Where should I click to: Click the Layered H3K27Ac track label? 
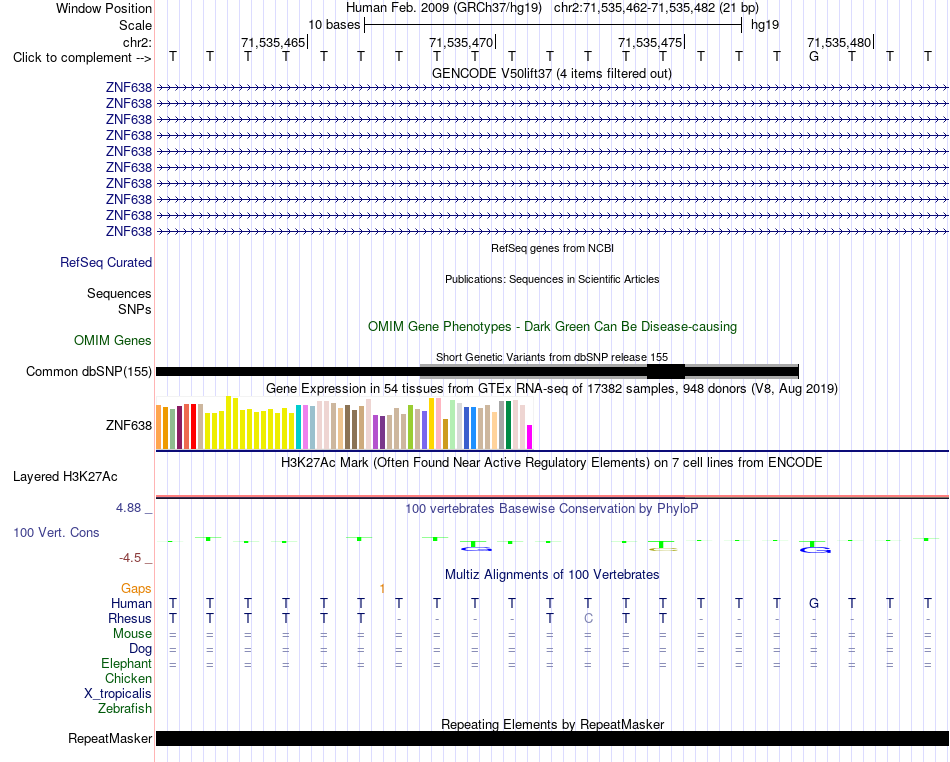(x=65, y=477)
